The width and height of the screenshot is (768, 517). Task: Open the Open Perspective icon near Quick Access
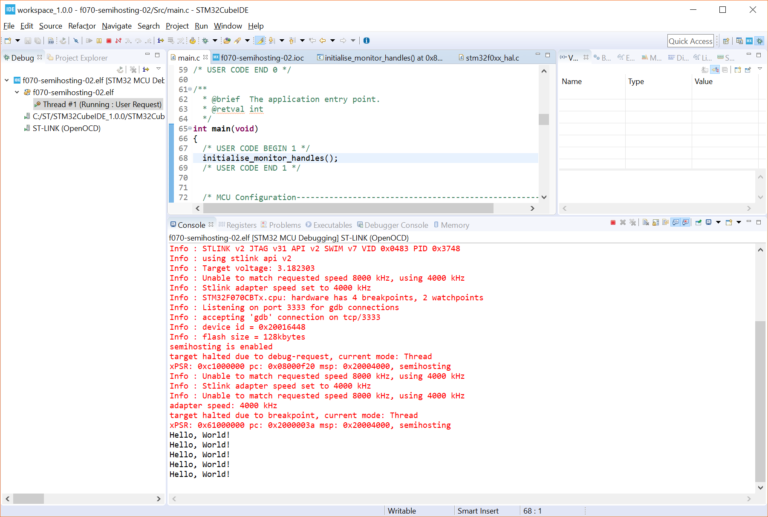click(x=726, y=41)
